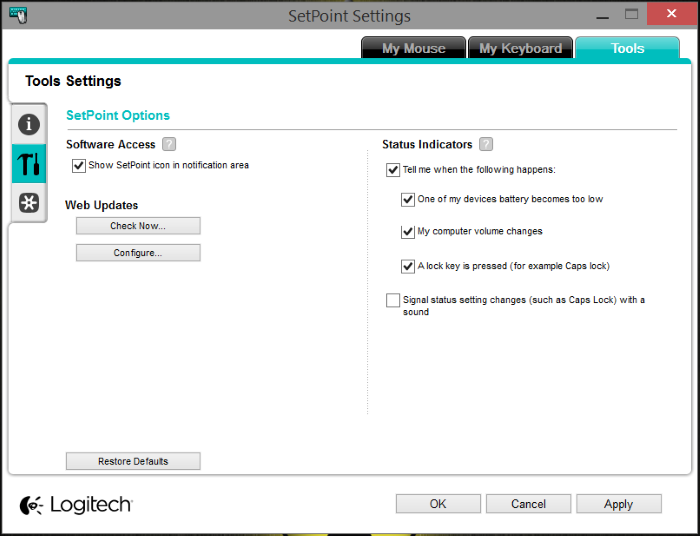Confirm with the OK button
The height and width of the screenshot is (536, 700).
[x=438, y=504]
